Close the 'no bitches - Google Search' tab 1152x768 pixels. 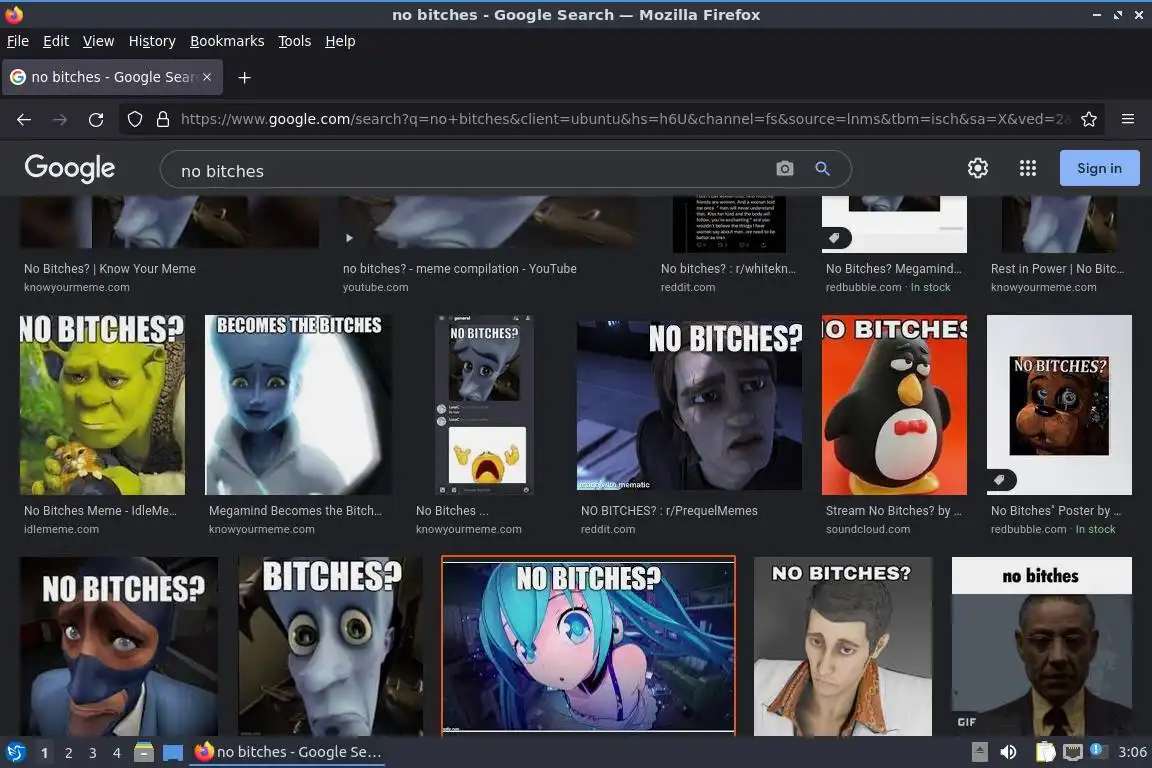tap(207, 76)
